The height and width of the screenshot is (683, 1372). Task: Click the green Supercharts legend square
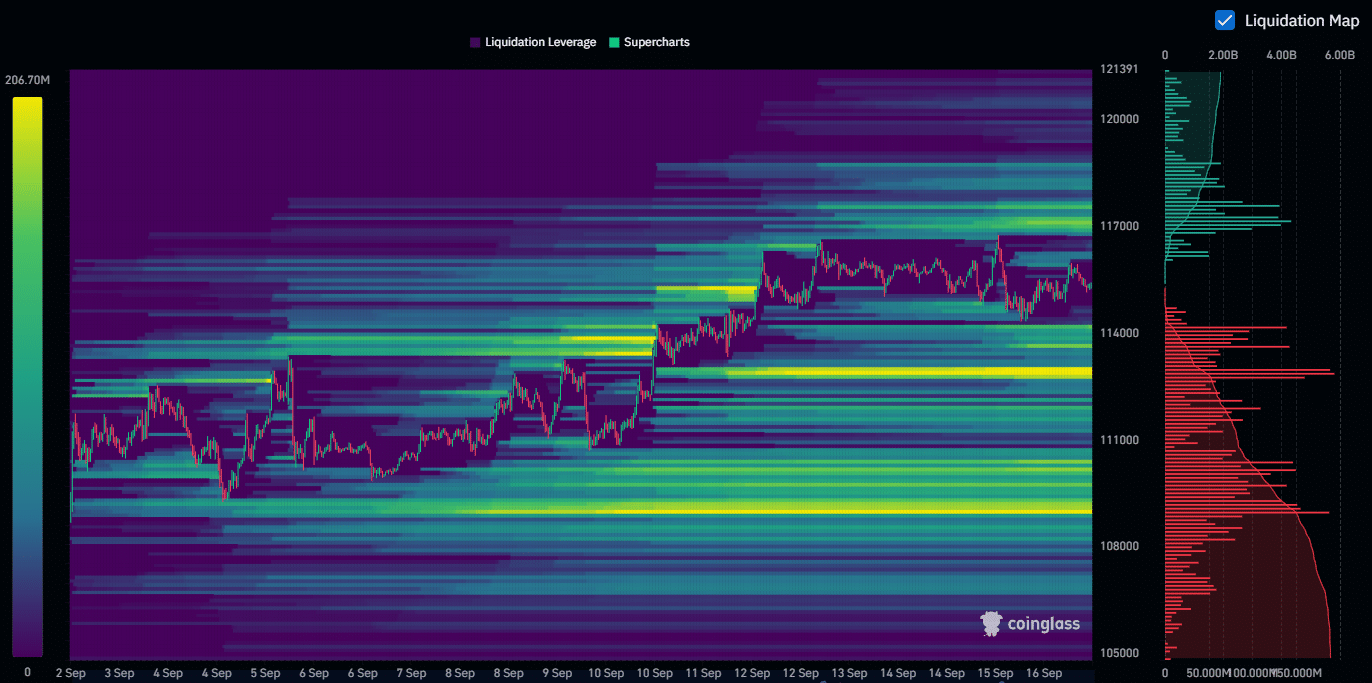614,43
